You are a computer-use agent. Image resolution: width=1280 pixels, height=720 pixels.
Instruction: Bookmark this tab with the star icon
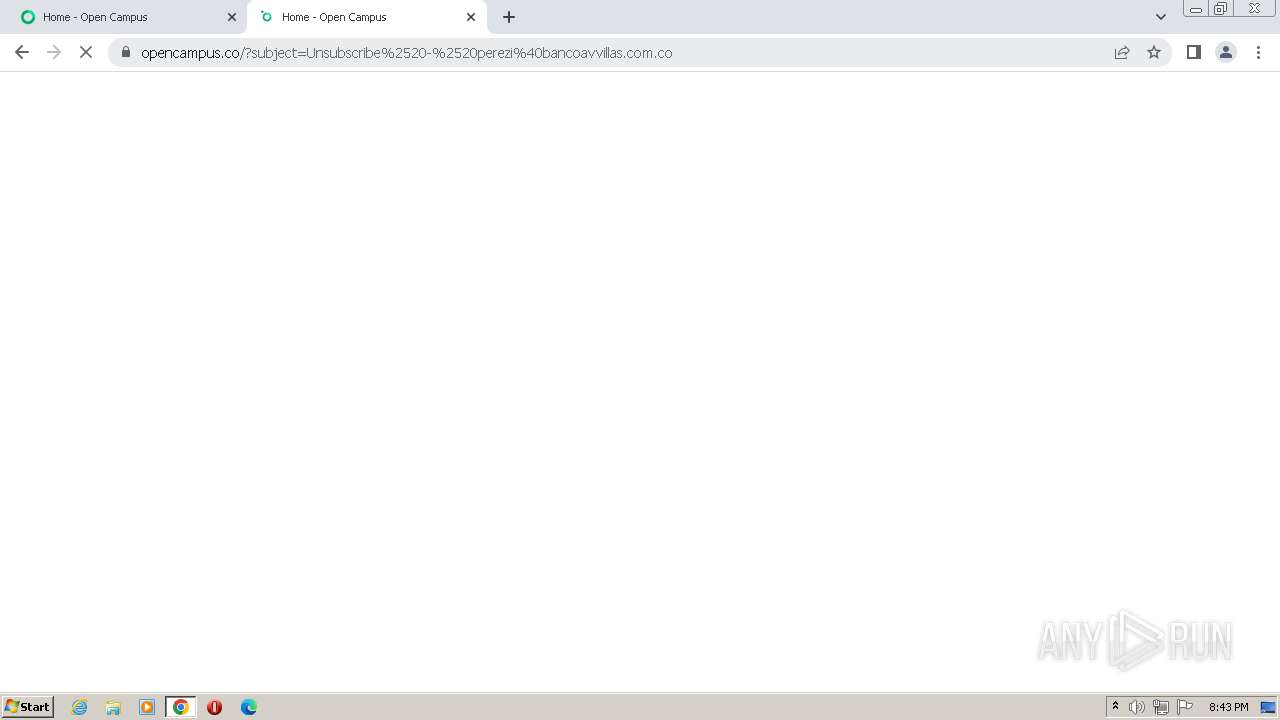tap(1154, 52)
